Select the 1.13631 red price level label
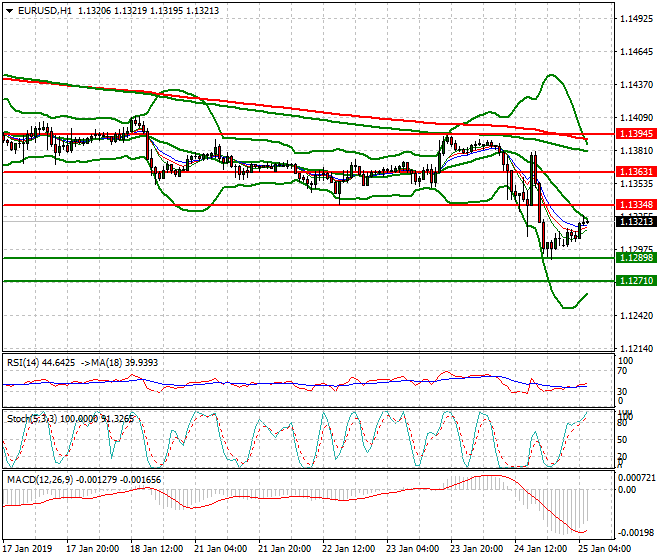Image resolution: width=660 pixels, height=560 pixels. point(636,172)
